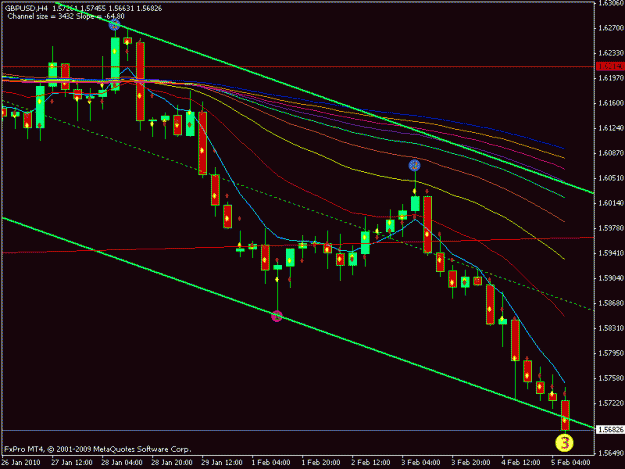
Task: Click the 1.61240 price axis label
Action: [611, 128]
